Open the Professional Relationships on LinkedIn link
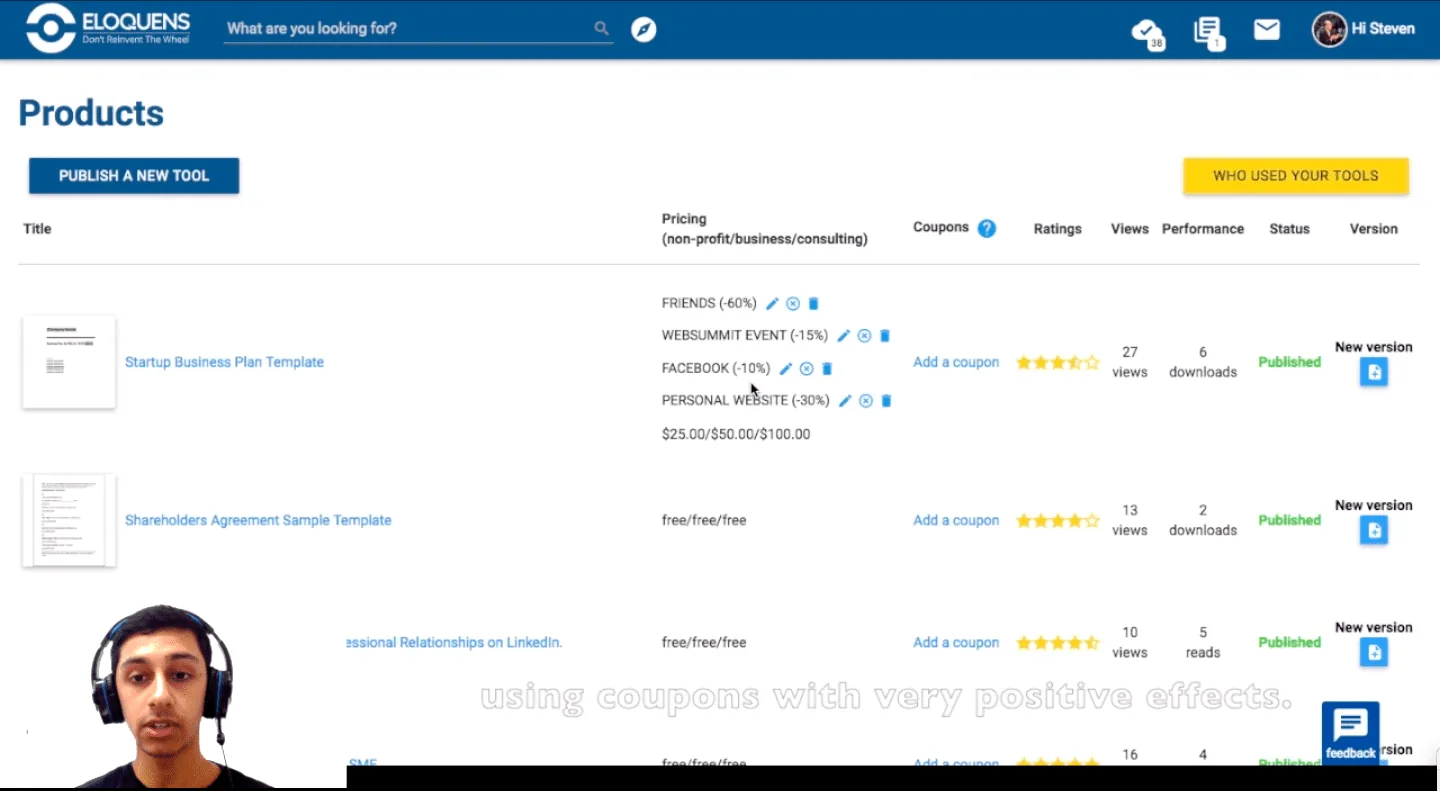Viewport: 1440px width, 791px height. [455, 642]
